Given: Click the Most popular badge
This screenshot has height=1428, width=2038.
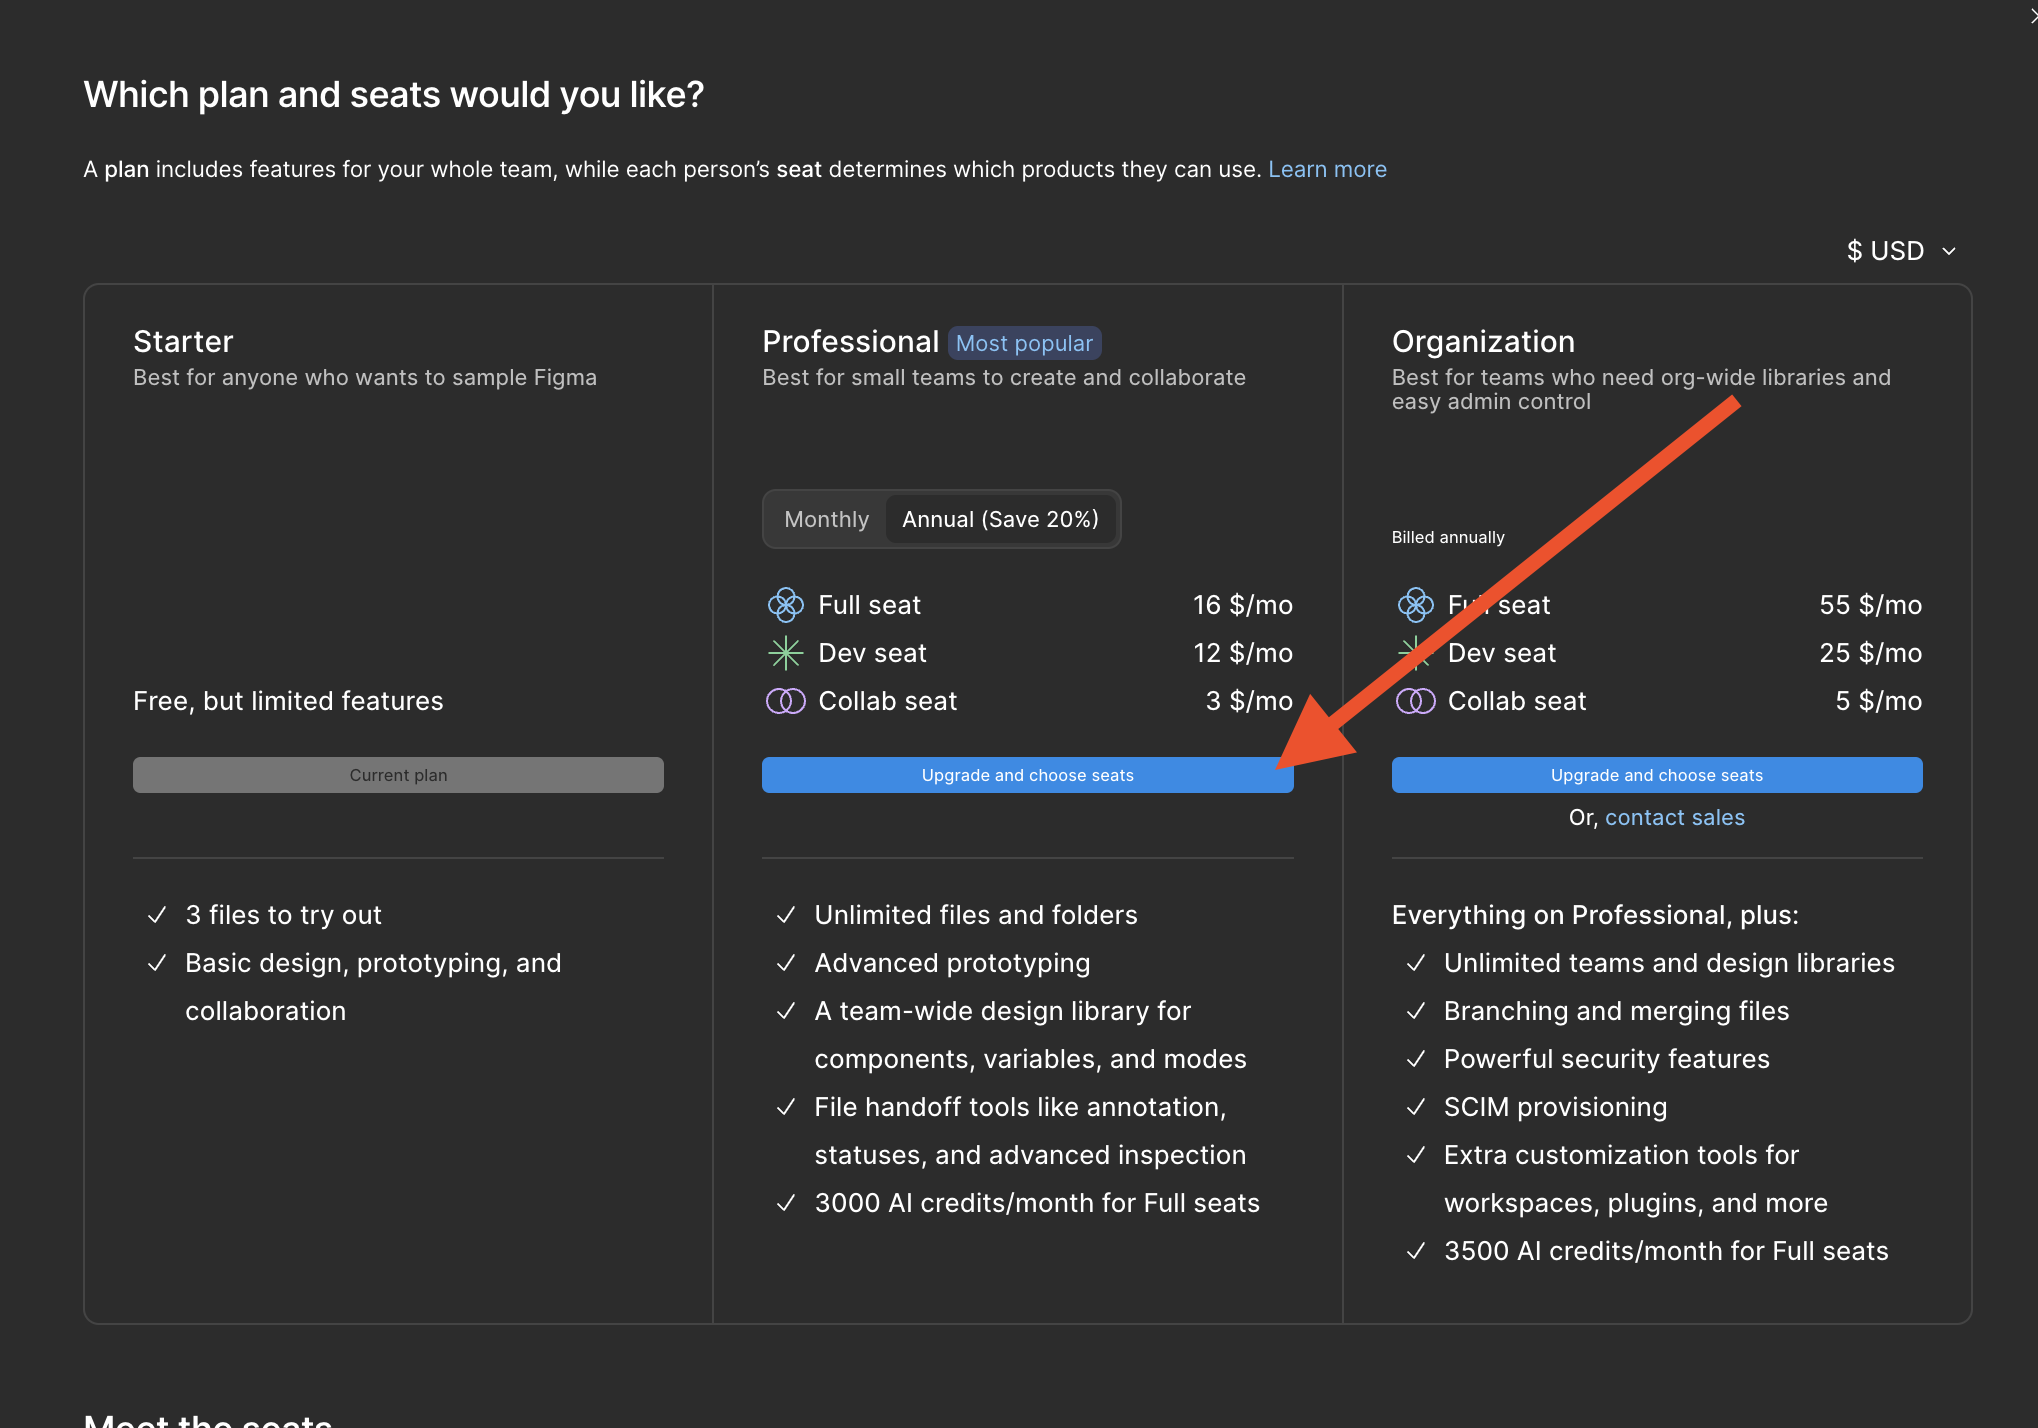Looking at the screenshot, I should pos(1024,343).
